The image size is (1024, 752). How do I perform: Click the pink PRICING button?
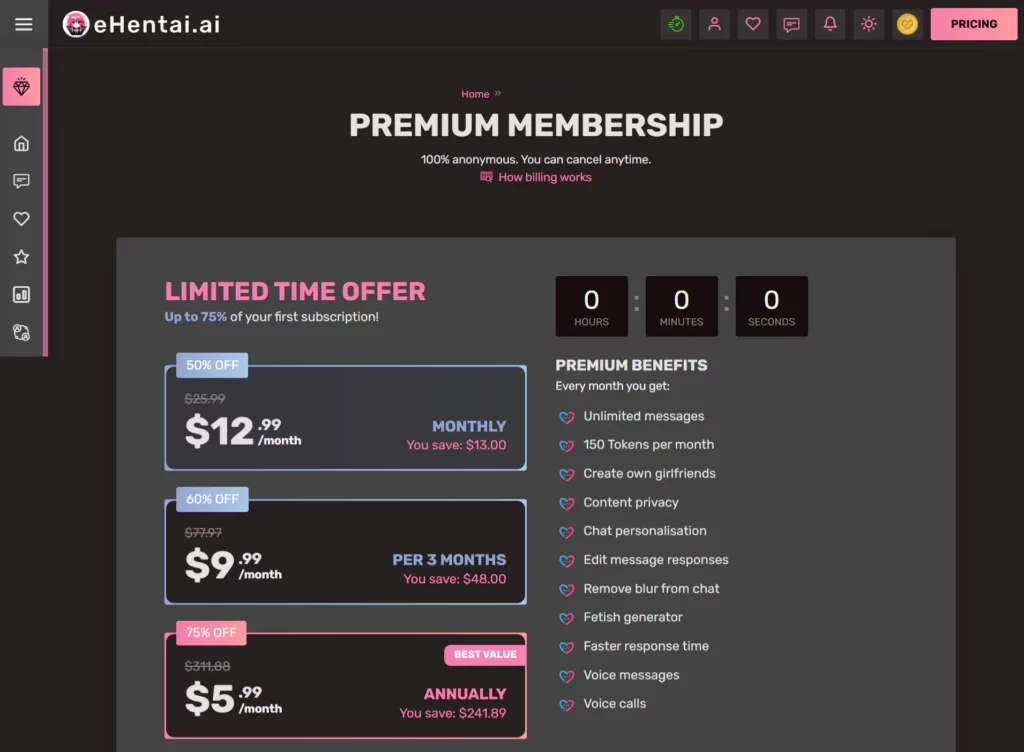(974, 24)
